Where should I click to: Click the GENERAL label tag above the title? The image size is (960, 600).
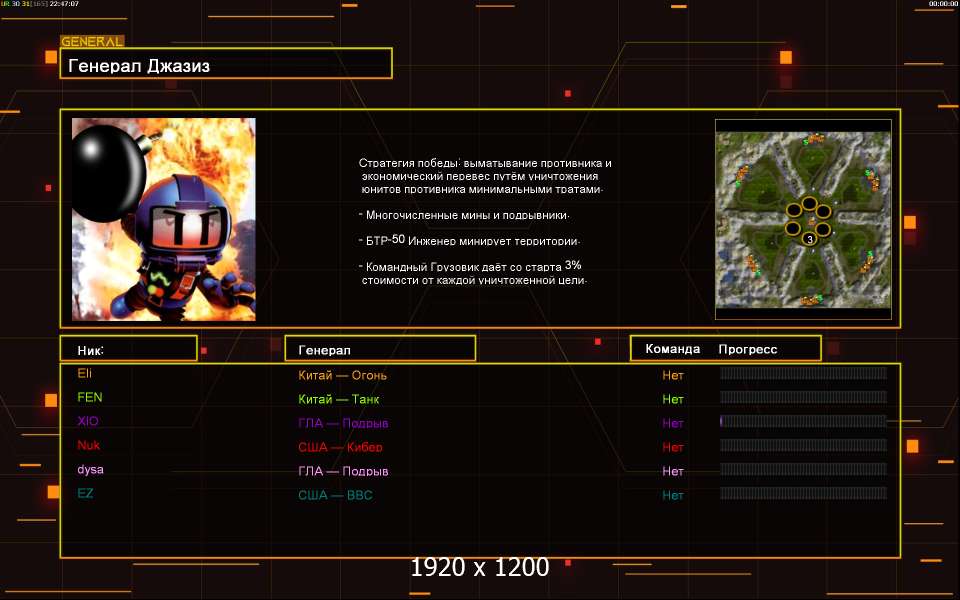92,42
